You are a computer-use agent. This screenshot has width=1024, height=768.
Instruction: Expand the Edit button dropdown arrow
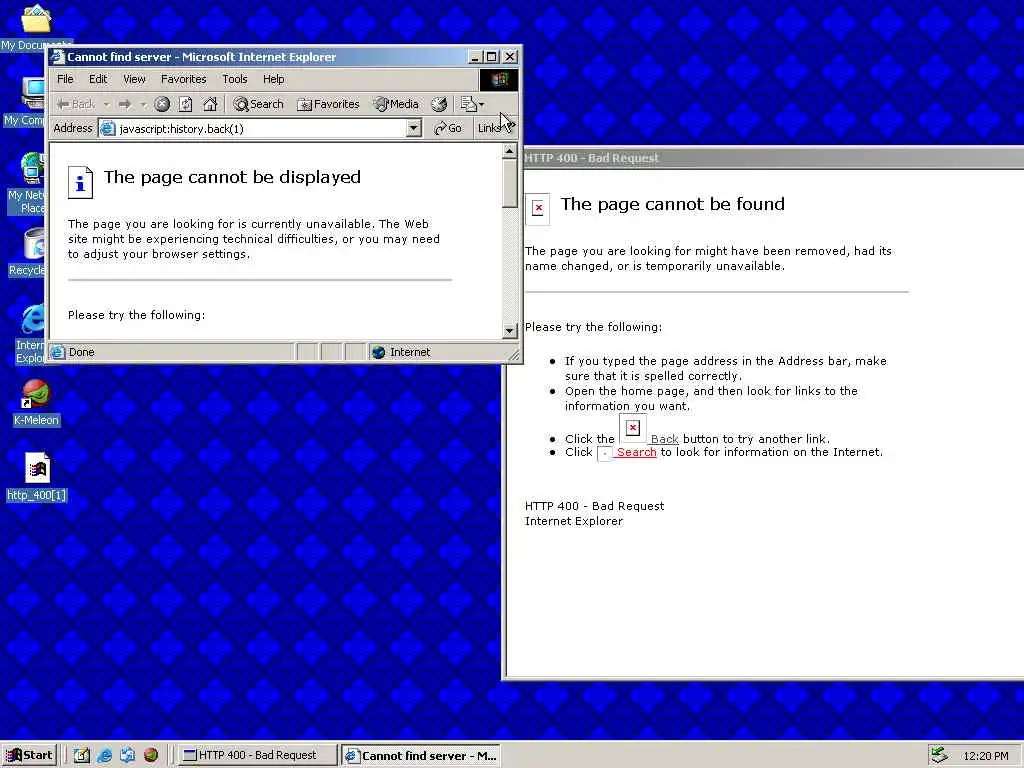(x=482, y=104)
